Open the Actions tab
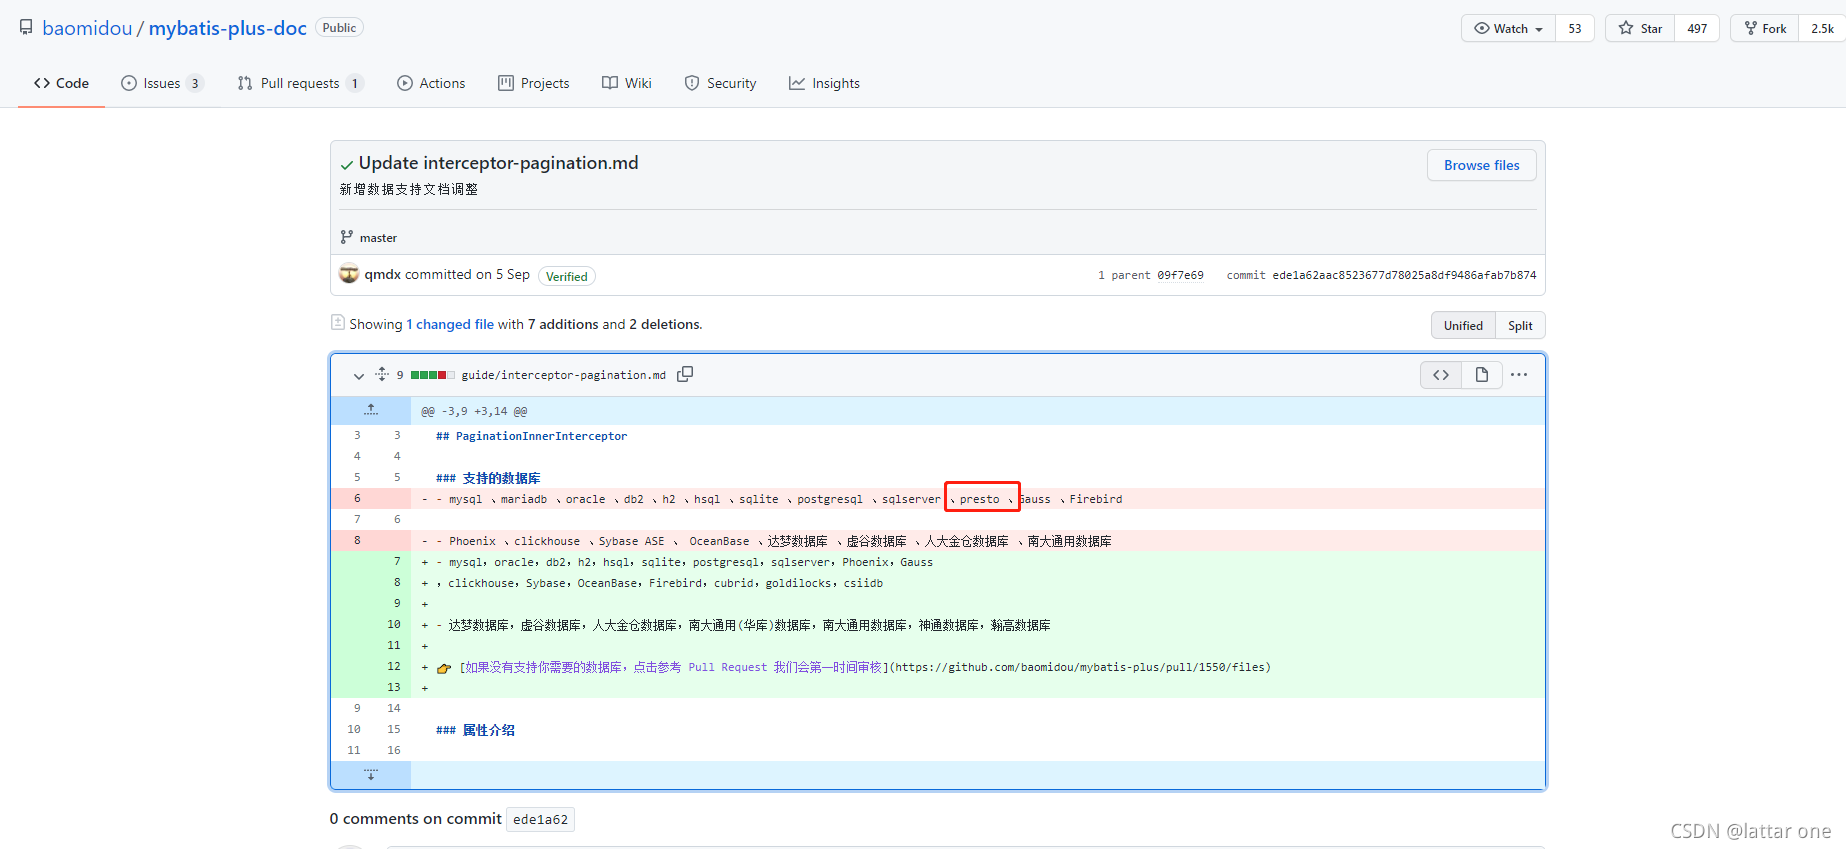The image size is (1846, 849). click(x=431, y=83)
